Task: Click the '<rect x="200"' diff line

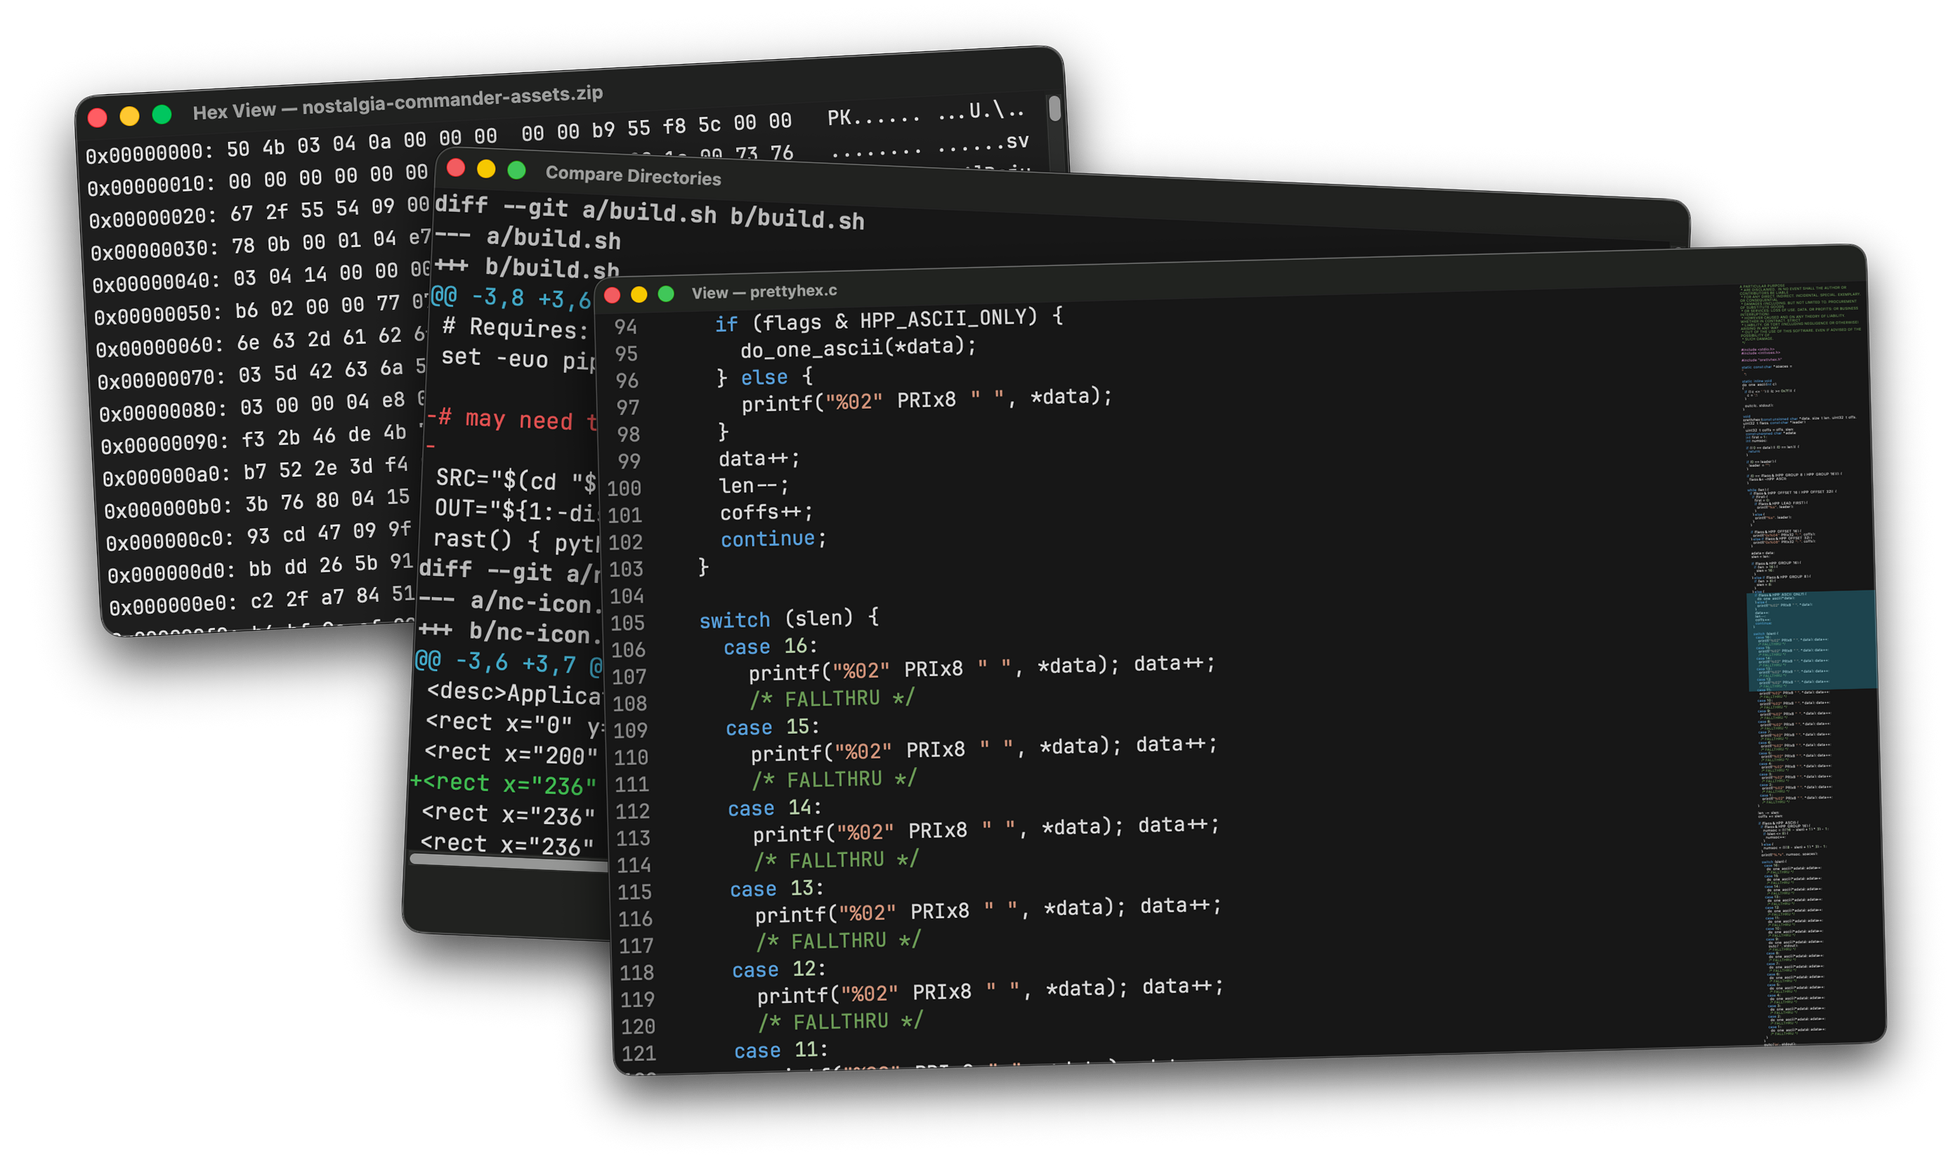Action: coord(511,752)
